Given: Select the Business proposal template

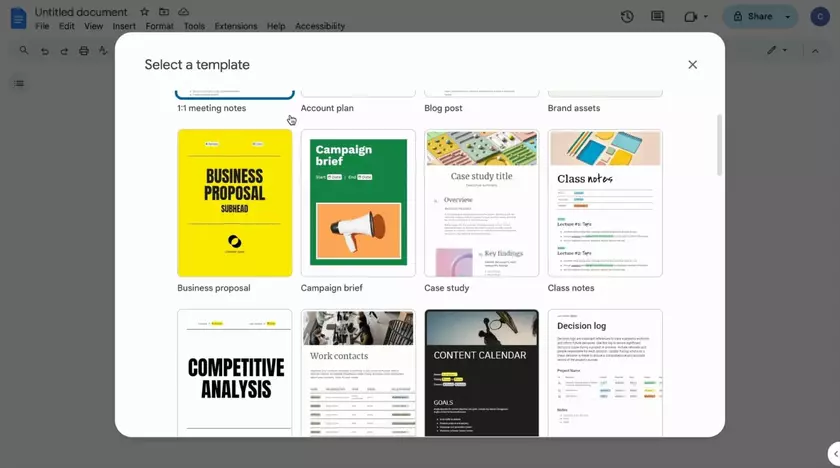Looking at the screenshot, I should click(235, 203).
